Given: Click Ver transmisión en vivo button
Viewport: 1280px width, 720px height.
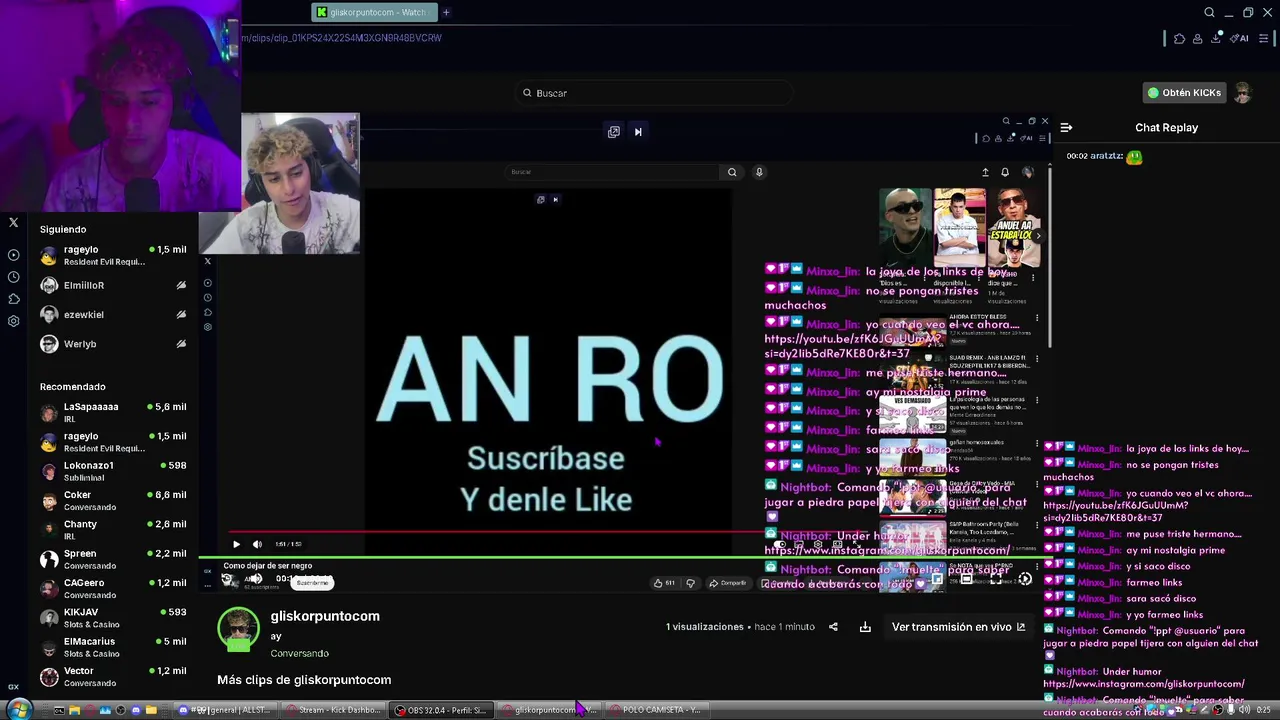Looking at the screenshot, I should (x=958, y=627).
